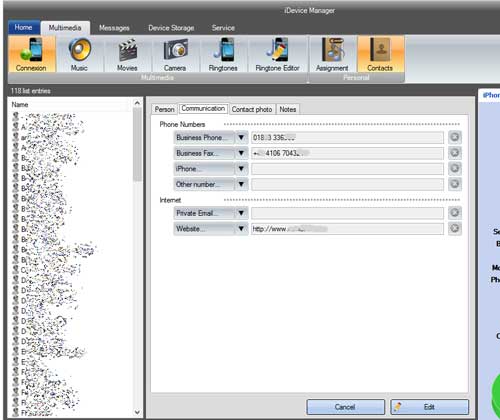500x420 pixels.
Task: Clear the iPhone number entry
Action: 455,168
